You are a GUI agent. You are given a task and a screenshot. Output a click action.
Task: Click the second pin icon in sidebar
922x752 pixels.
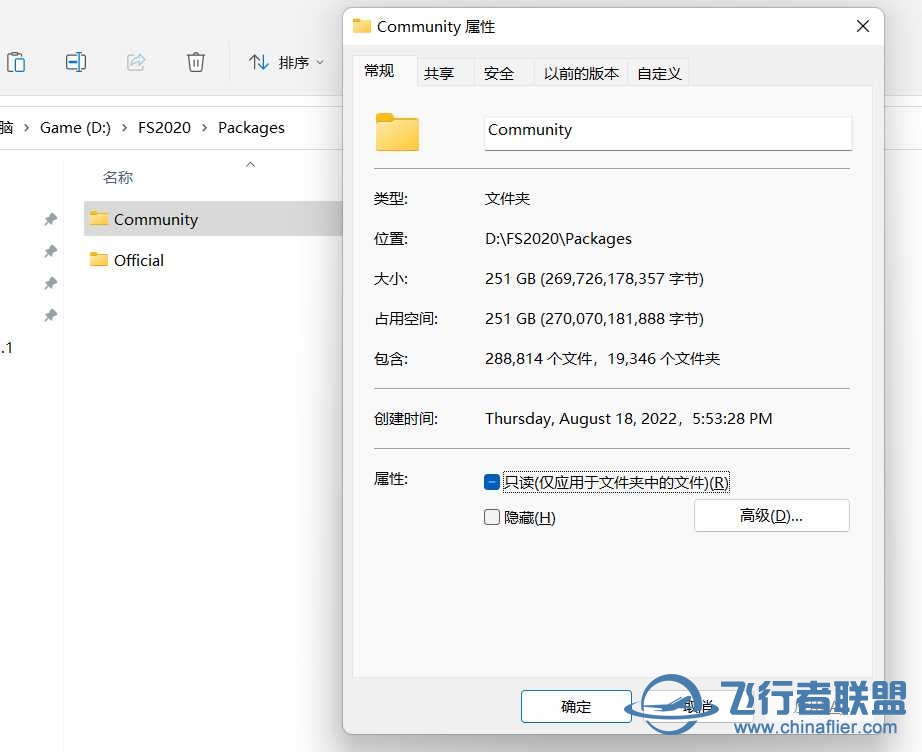coord(51,251)
